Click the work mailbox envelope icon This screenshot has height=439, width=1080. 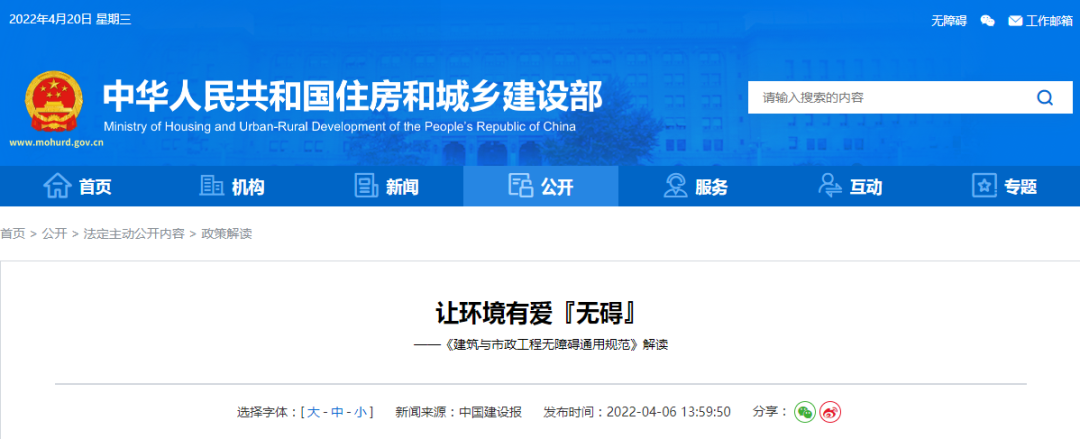point(1015,21)
